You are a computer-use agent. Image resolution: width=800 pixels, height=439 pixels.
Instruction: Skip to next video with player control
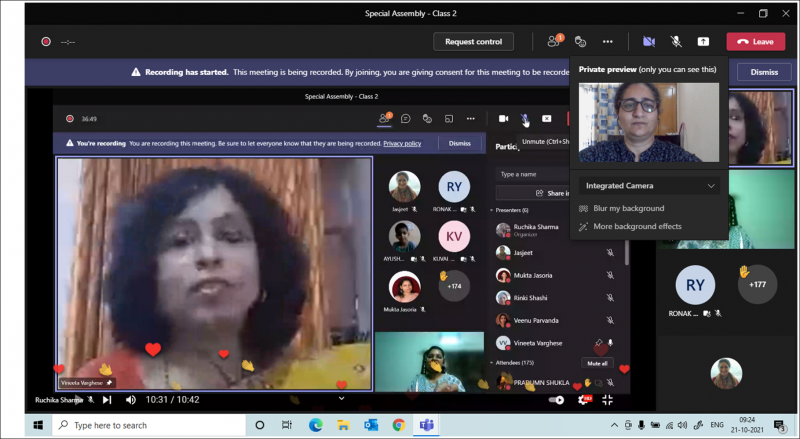[x=107, y=400]
